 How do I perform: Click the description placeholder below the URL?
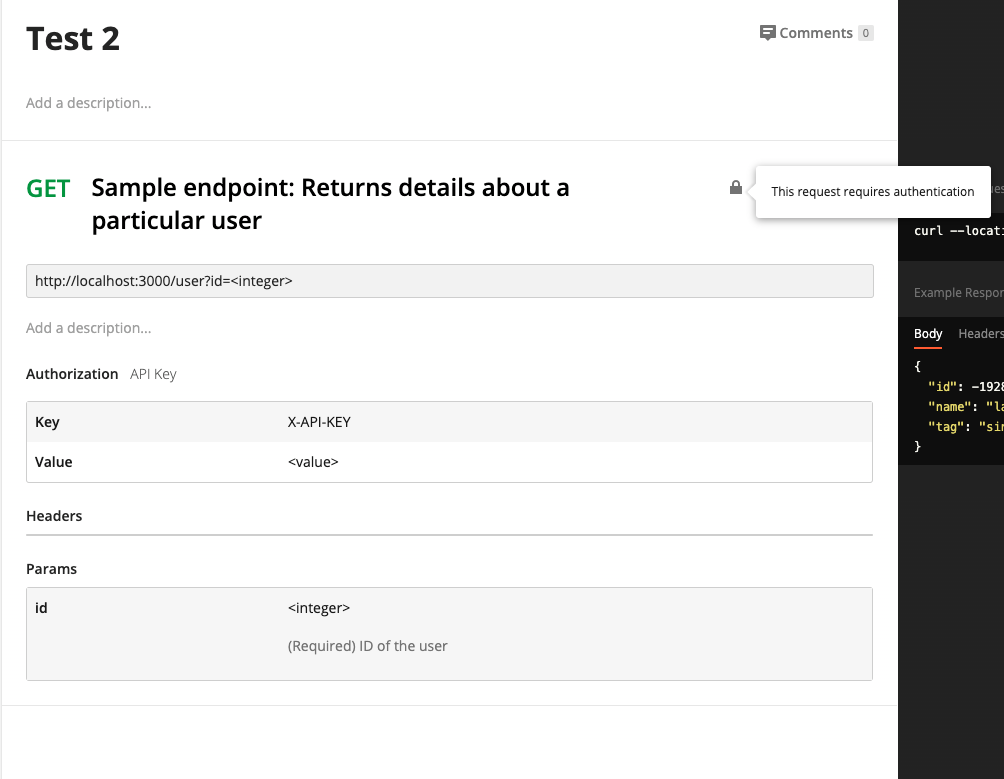88,328
